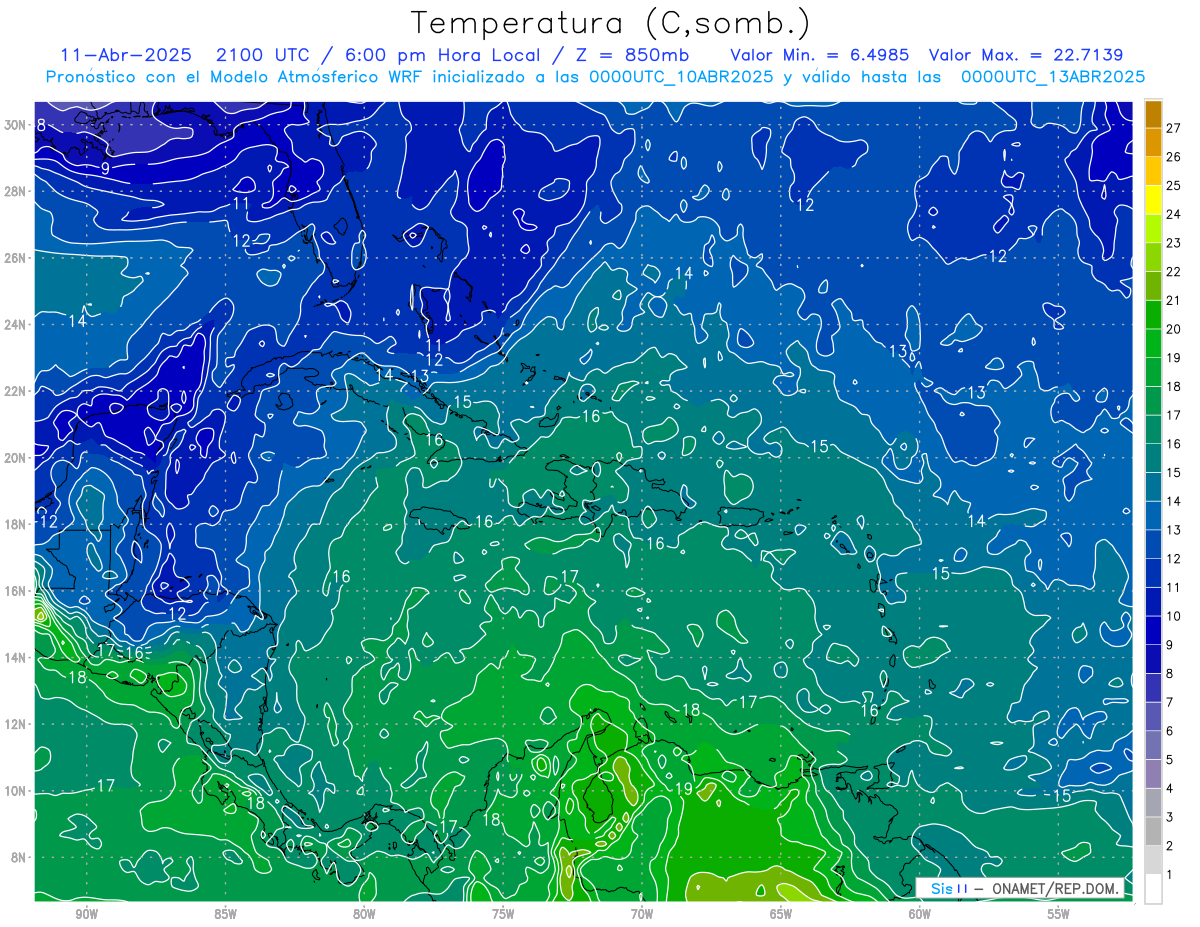Click the 80W longitude axis label
Image resolution: width=1200 pixels, height=927 pixels.
point(364,914)
